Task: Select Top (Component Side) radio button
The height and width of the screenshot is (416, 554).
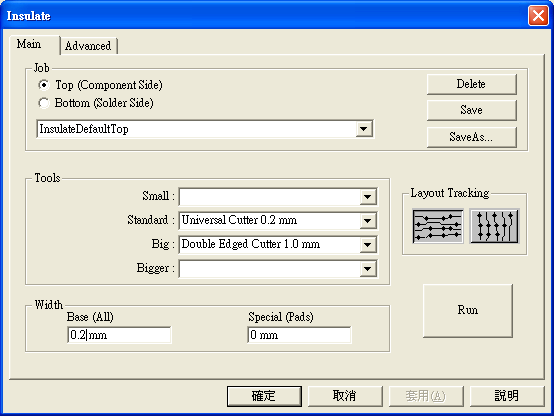Action: point(44,85)
